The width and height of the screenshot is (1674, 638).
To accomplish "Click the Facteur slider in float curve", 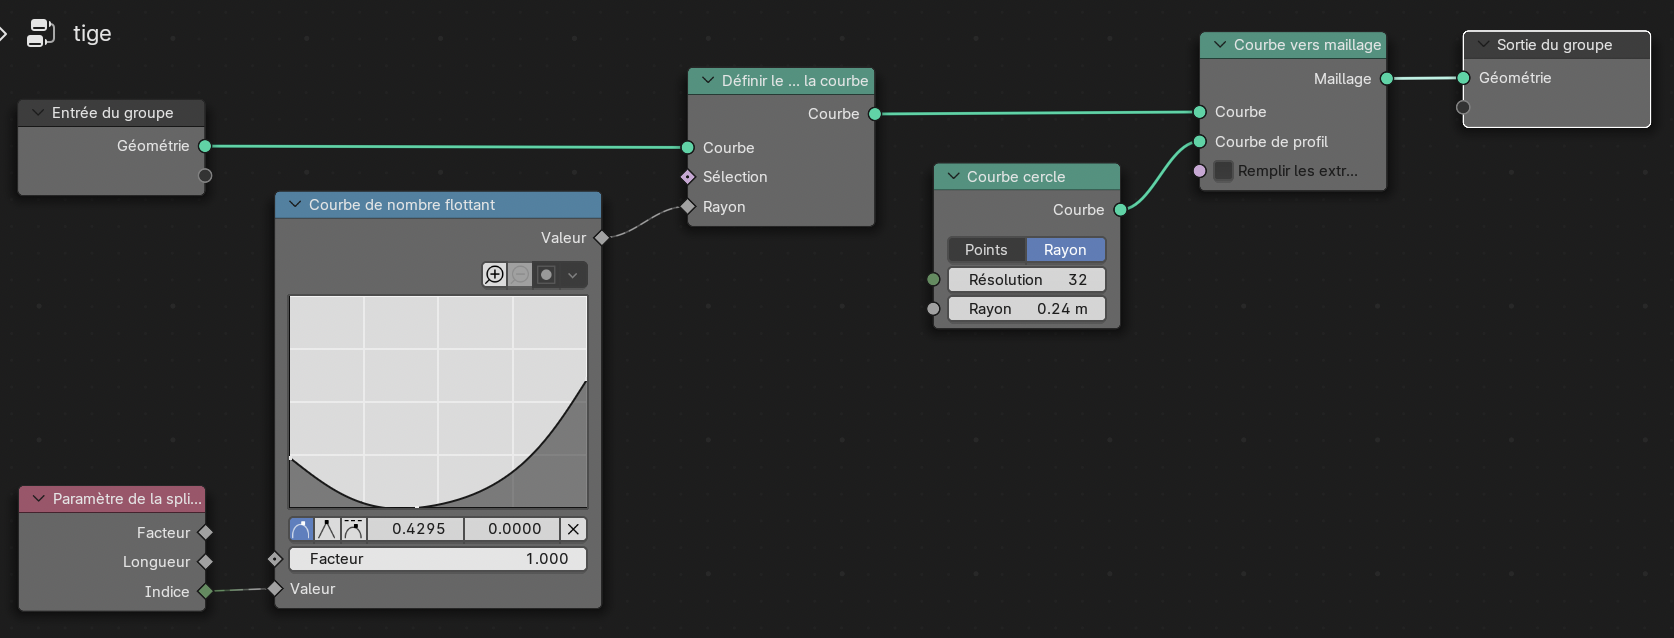I will [438, 559].
